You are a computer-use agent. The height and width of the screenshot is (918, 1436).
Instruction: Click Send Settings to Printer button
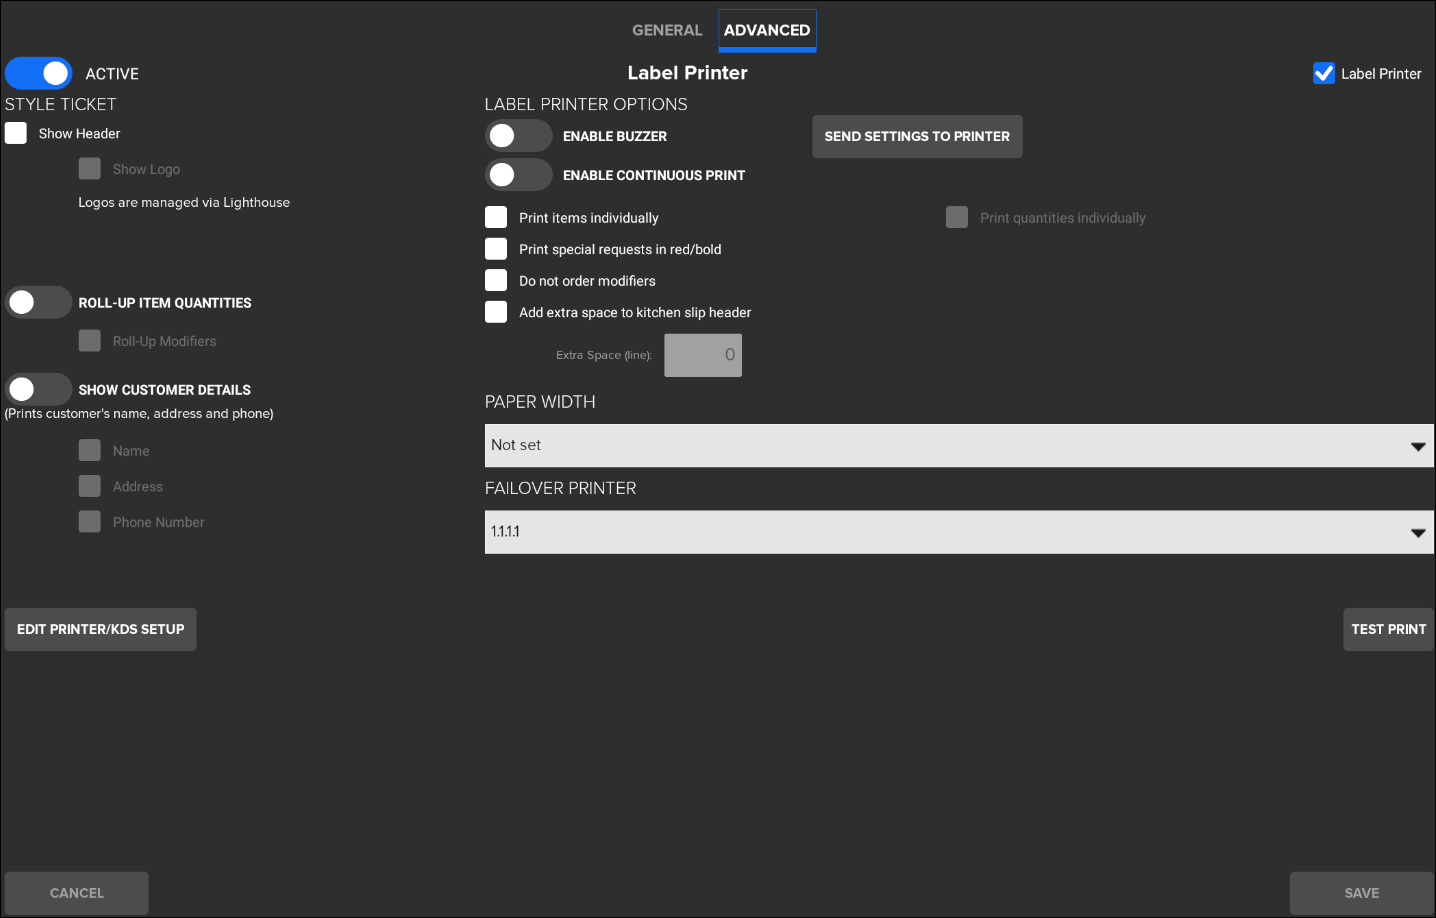(x=916, y=136)
